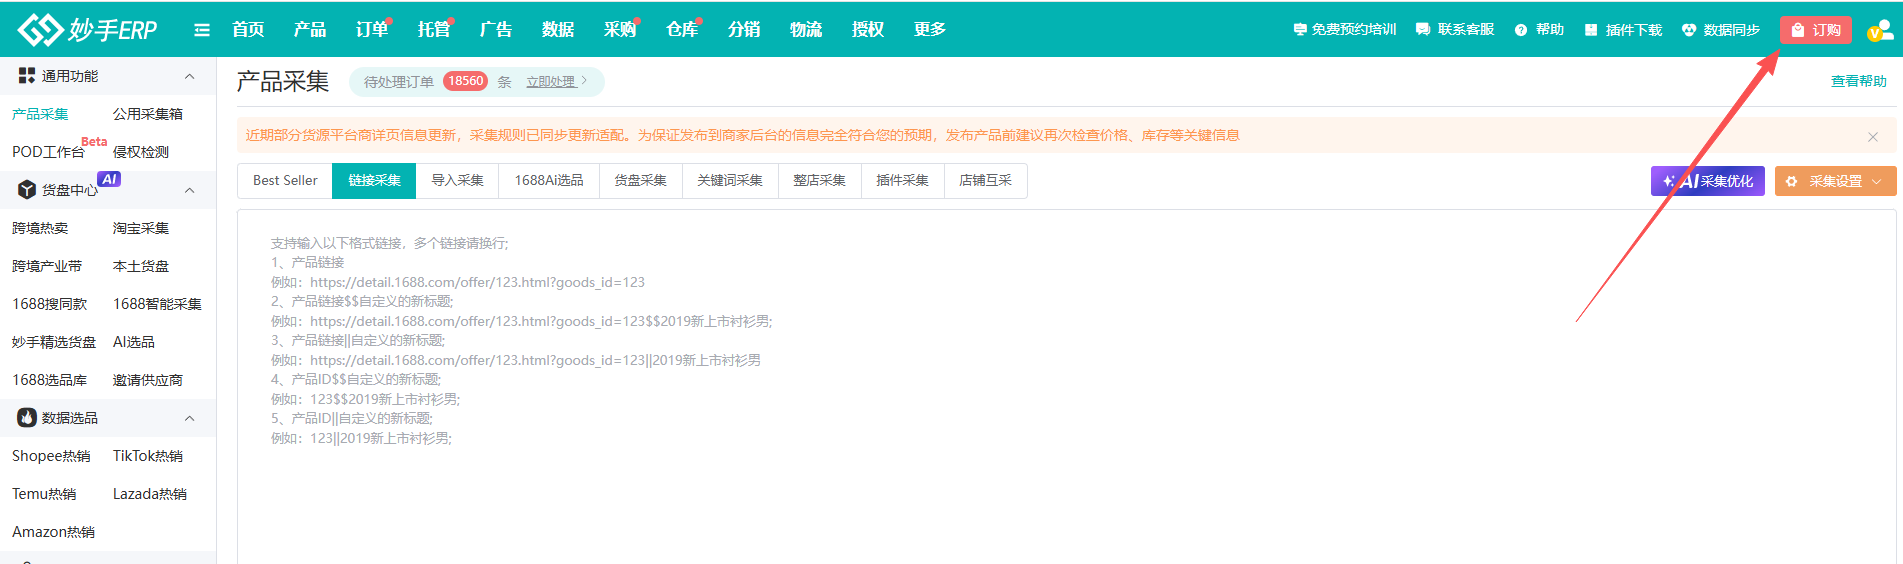Image resolution: width=1903 pixels, height=564 pixels.
Task: Open the 更多 menu
Action: click(930, 29)
